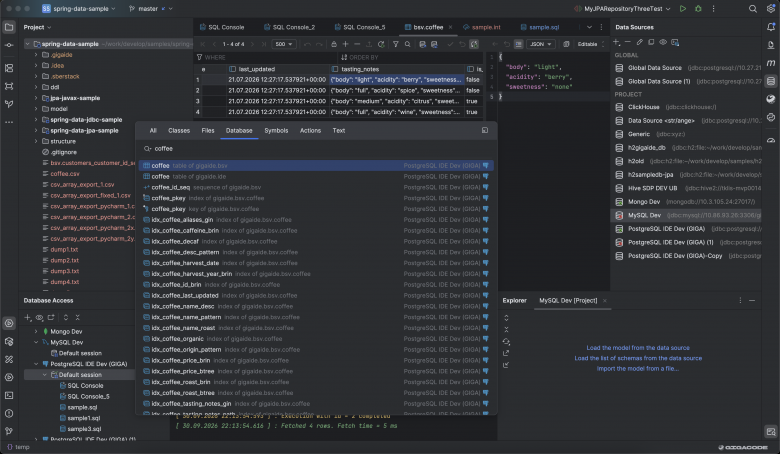780x454 pixels.
Task: Expand the jpa-javax-sample folder
Action: (36, 98)
